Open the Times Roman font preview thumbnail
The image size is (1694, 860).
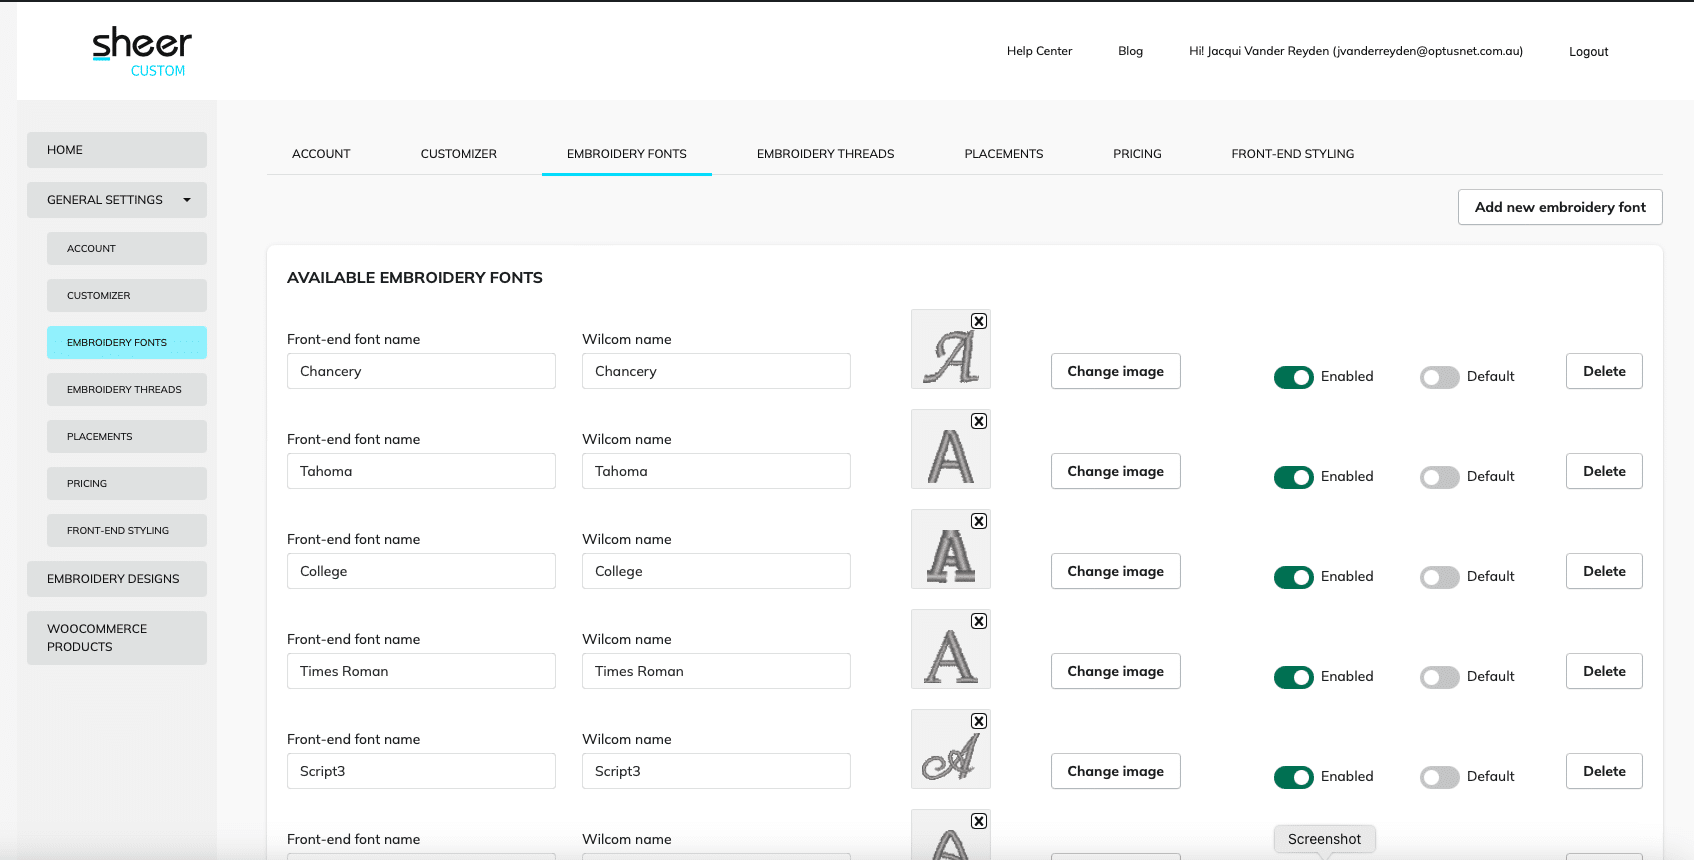click(950, 649)
